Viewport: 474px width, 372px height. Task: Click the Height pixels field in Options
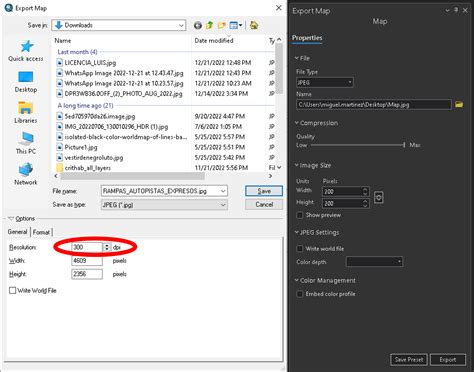(x=87, y=274)
